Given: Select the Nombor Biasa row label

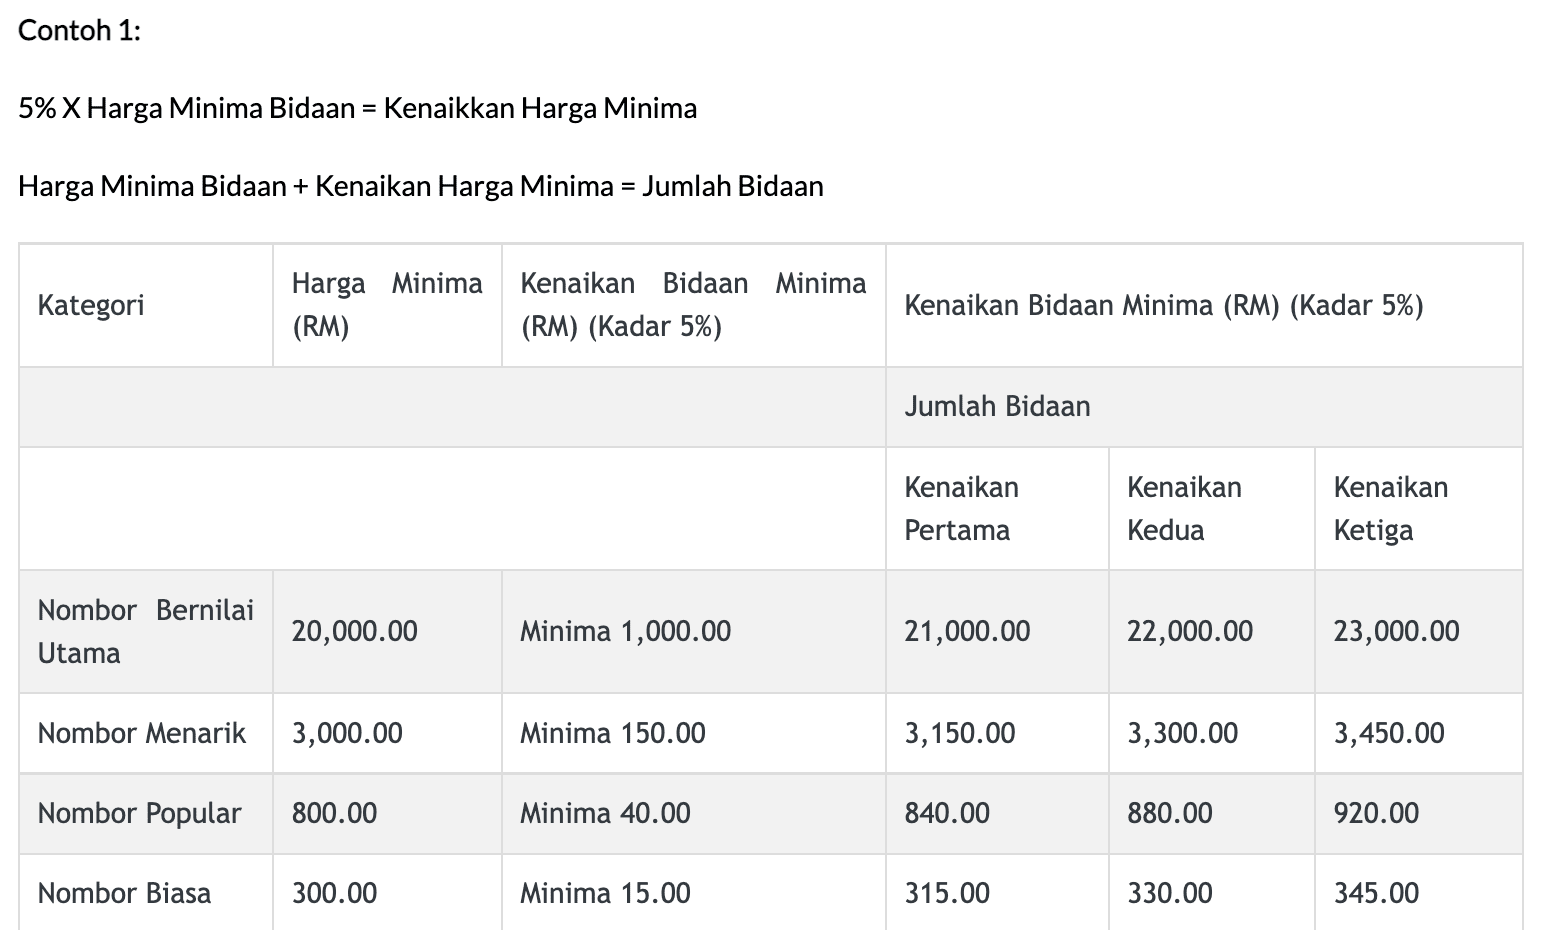Looking at the screenshot, I should [x=146, y=893].
